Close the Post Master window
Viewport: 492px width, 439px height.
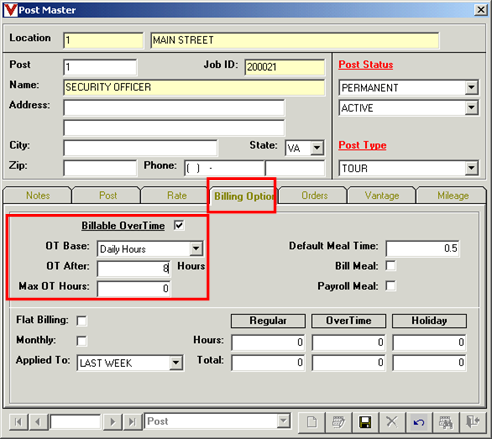[481, 10]
